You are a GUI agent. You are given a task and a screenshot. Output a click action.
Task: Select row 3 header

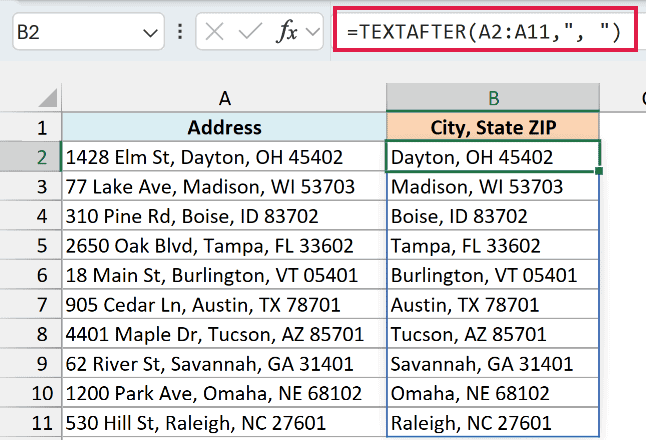point(31,186)
